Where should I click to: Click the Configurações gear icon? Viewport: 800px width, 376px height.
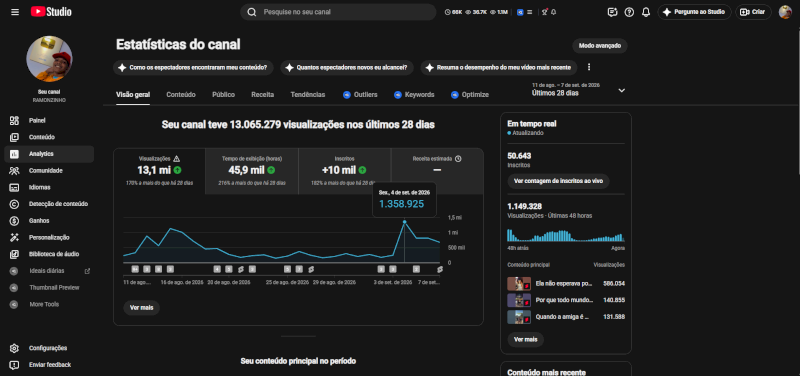(14, 348)
